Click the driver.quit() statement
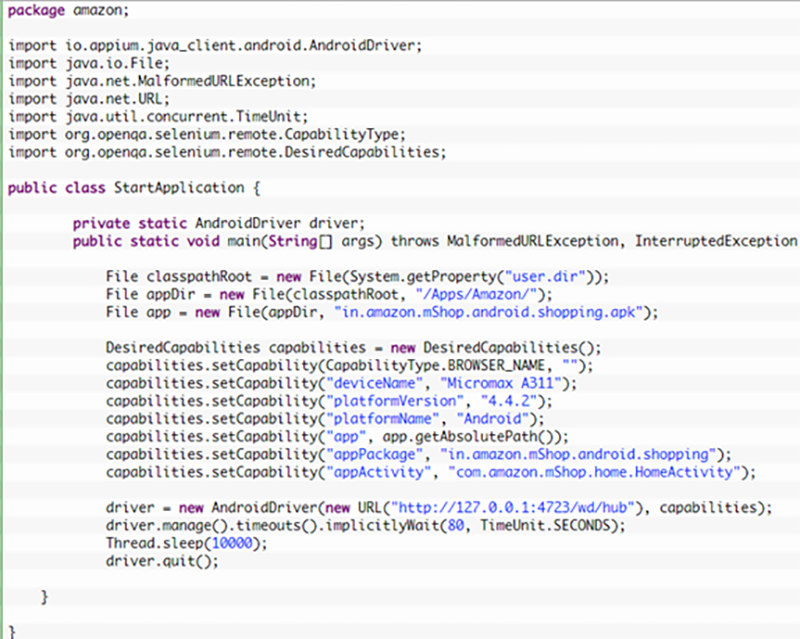 point(162,561)
